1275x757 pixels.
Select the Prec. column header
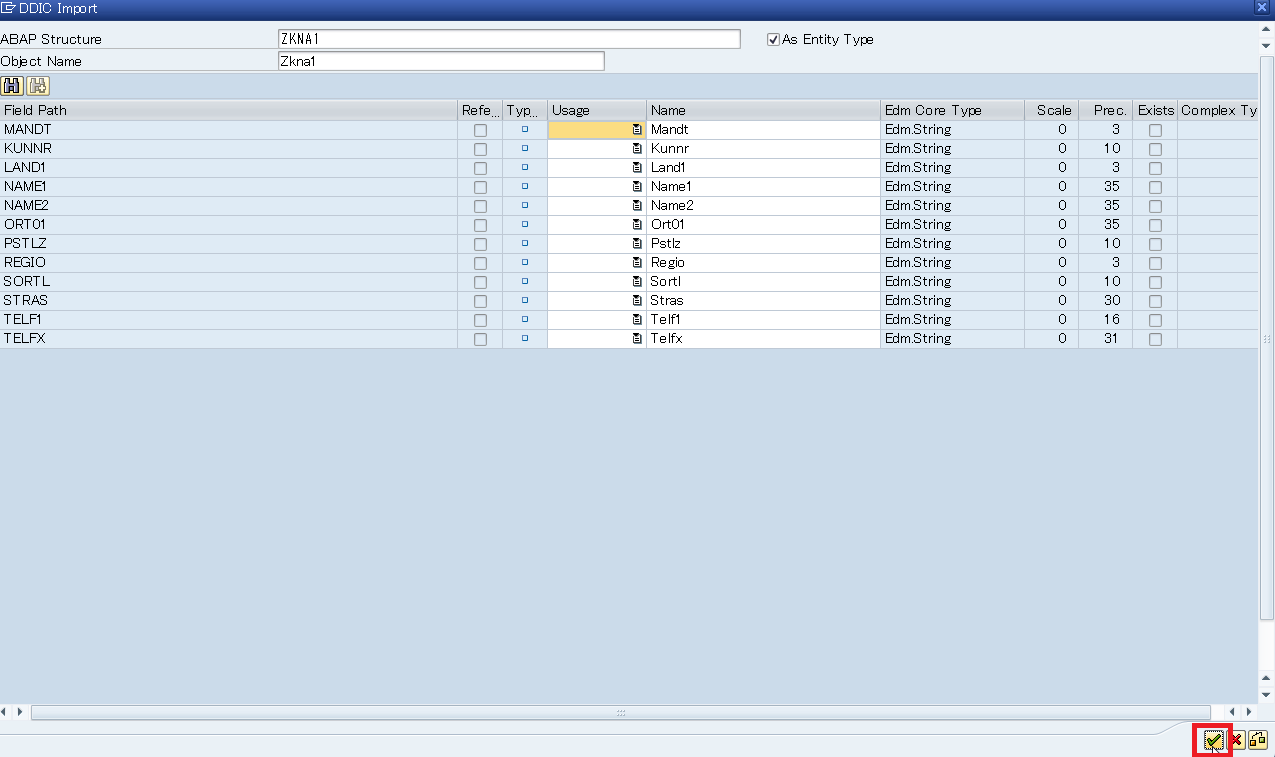coord(1106,110)
